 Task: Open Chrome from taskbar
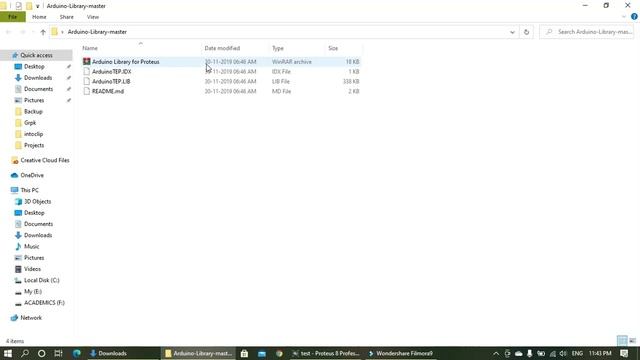[x=279, y=353]
